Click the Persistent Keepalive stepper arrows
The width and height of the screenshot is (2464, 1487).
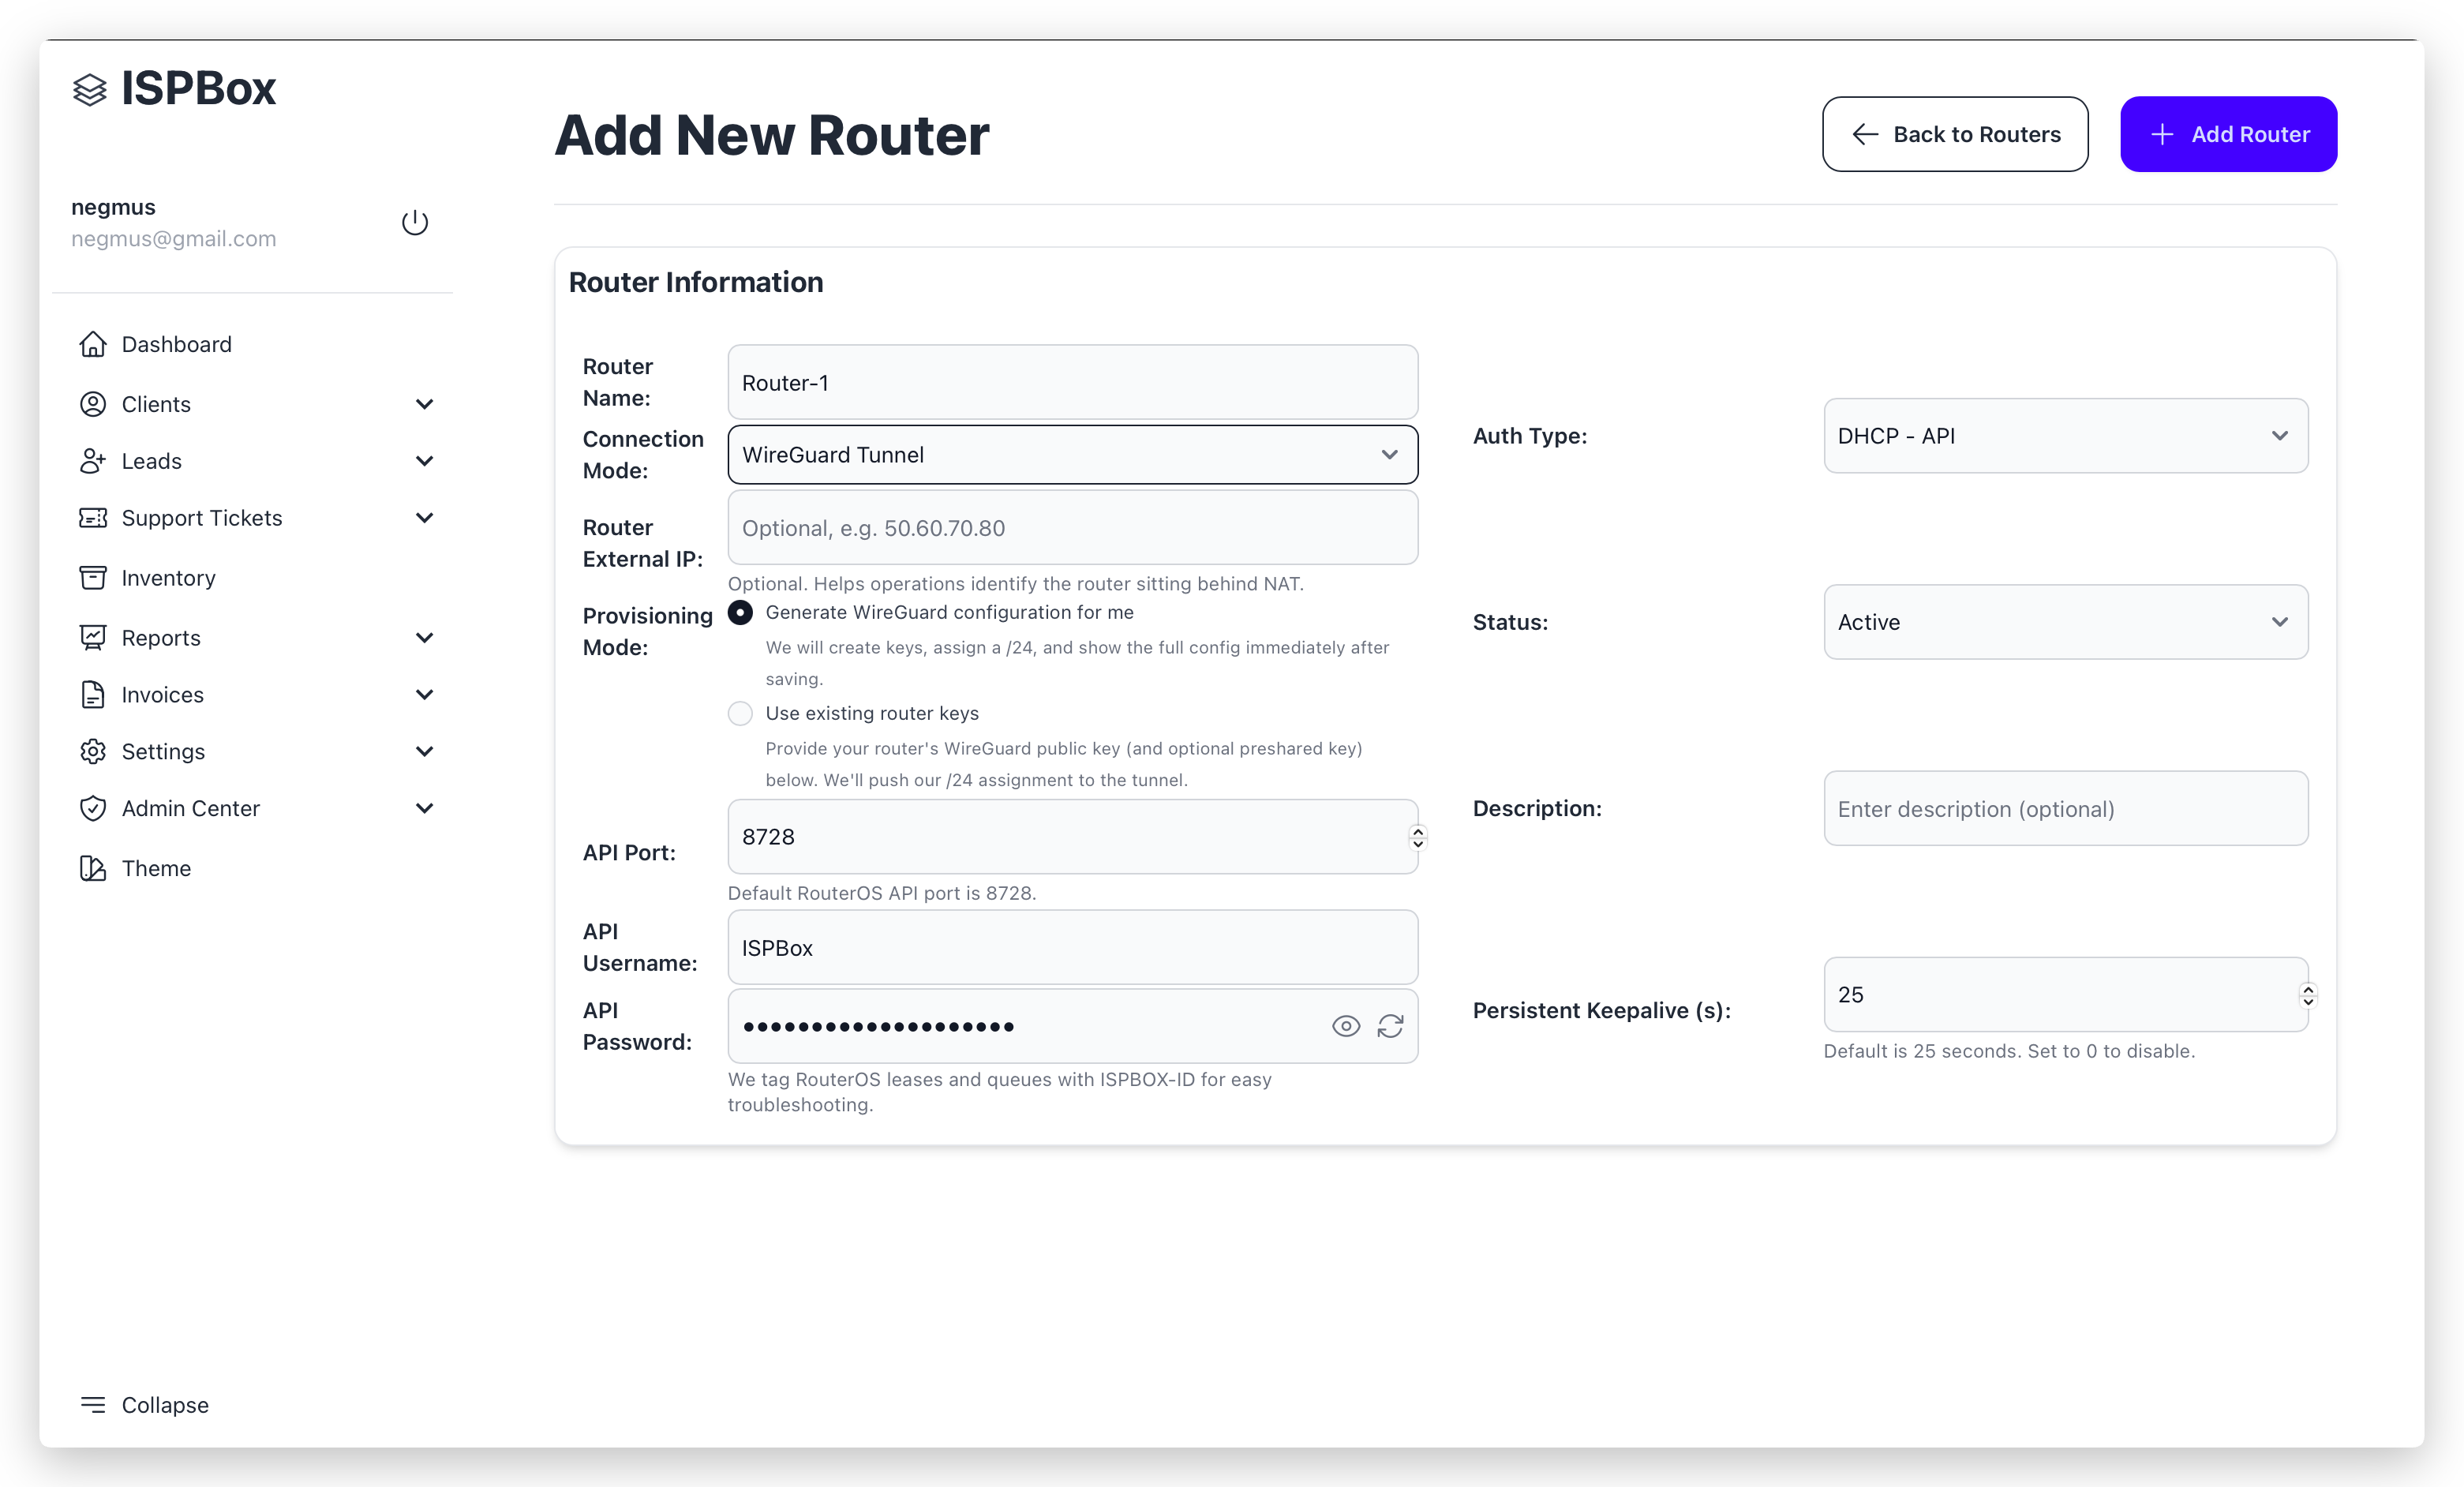click(x=2308, y=995)
